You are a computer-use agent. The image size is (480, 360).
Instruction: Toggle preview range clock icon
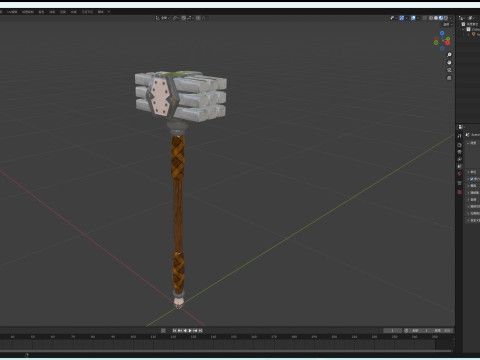[406, 330]
